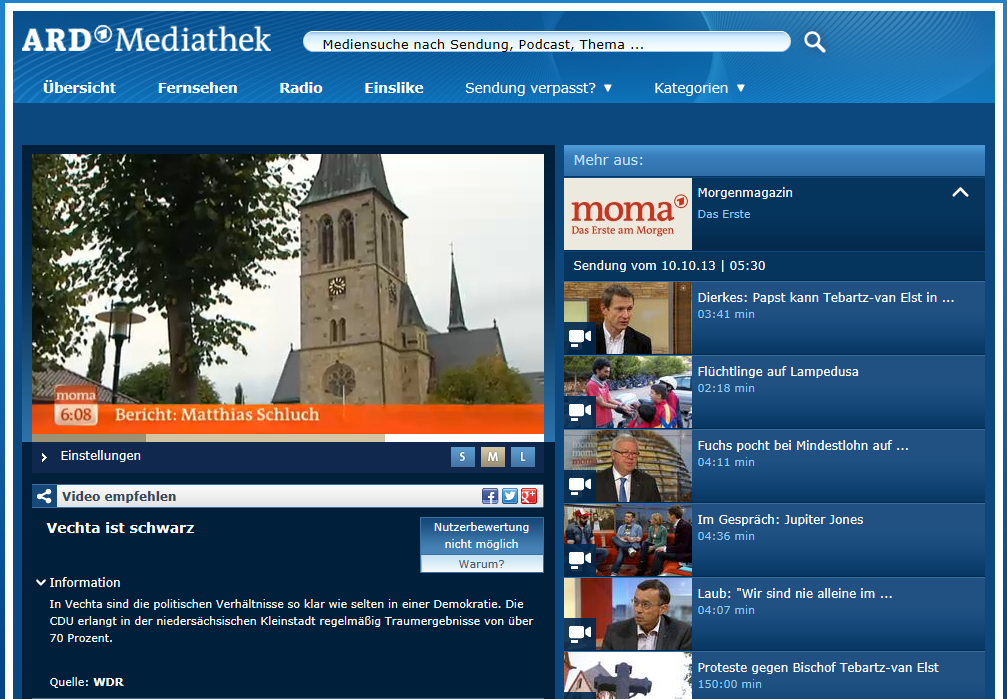Click the Mehr aus: header
This screenshot has height=699, width=1007.
point(774,161)
